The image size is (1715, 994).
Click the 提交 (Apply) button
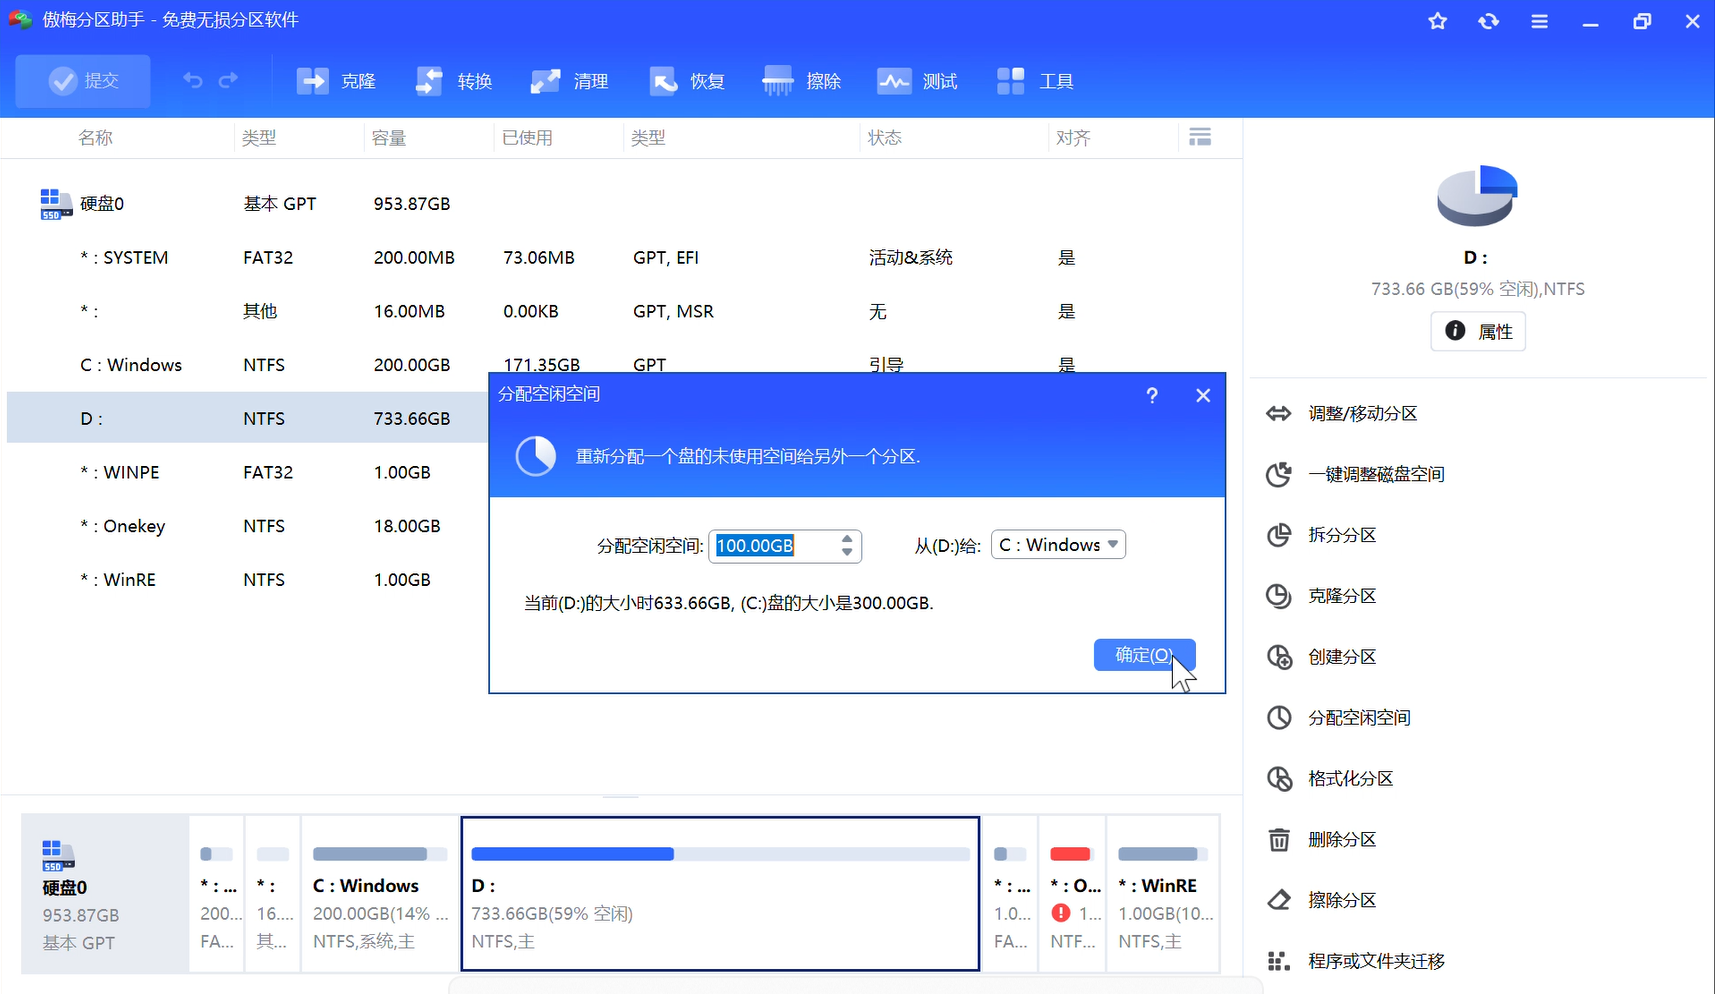[x=83, y=81]
